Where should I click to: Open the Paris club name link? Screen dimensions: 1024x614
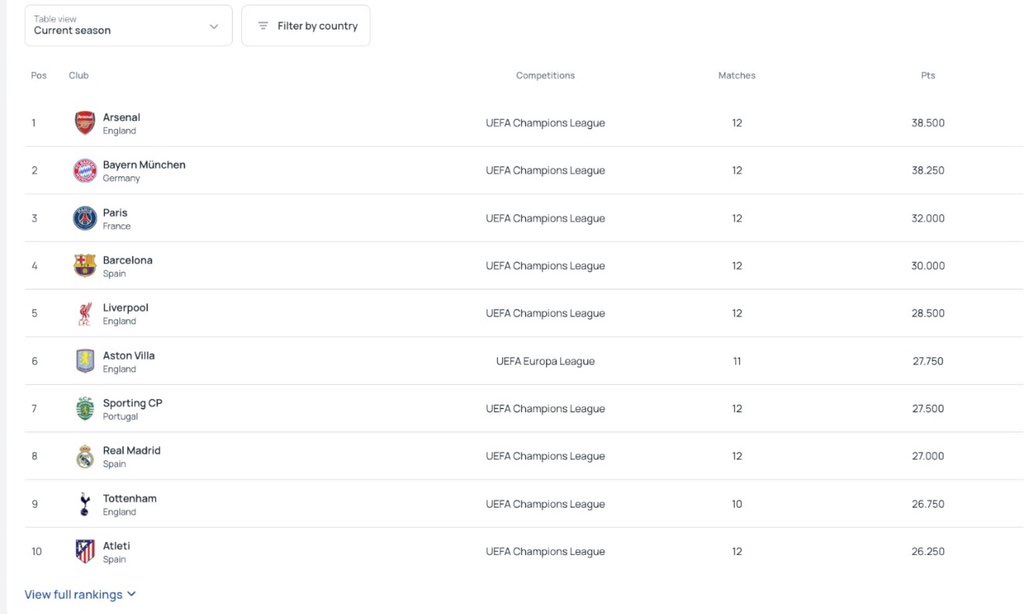pos(115,212)
